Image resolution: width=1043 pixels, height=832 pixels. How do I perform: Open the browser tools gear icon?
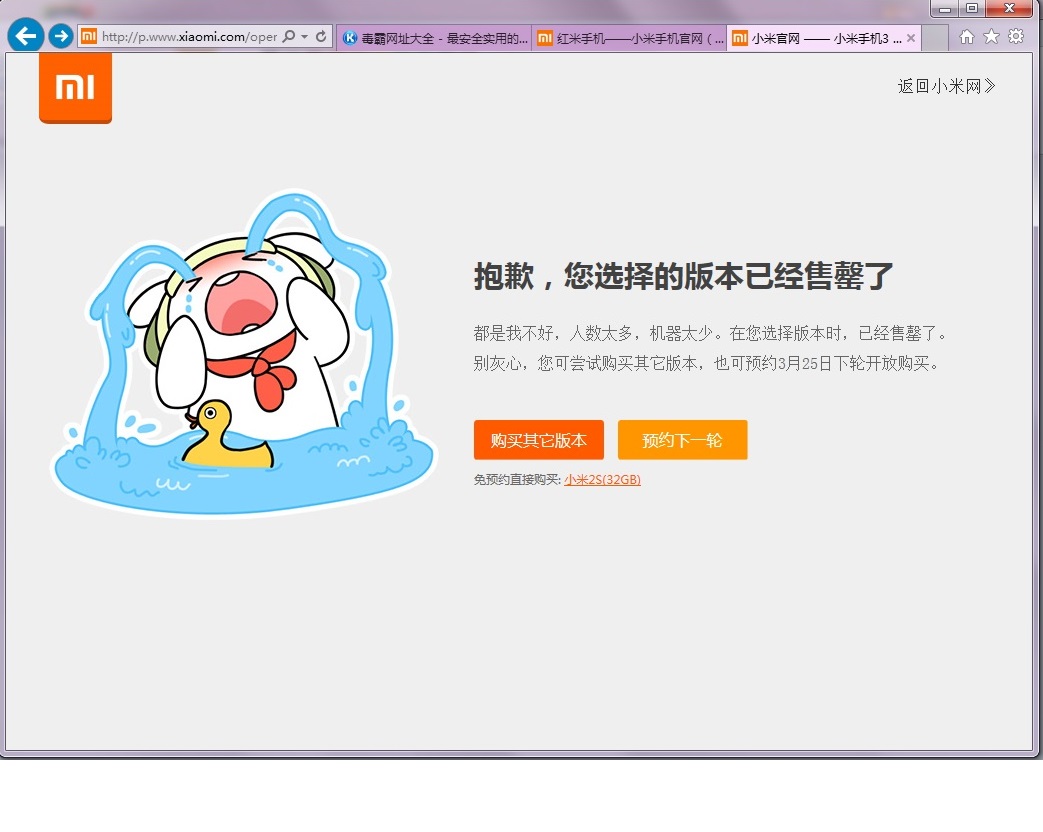[1016, 37]
